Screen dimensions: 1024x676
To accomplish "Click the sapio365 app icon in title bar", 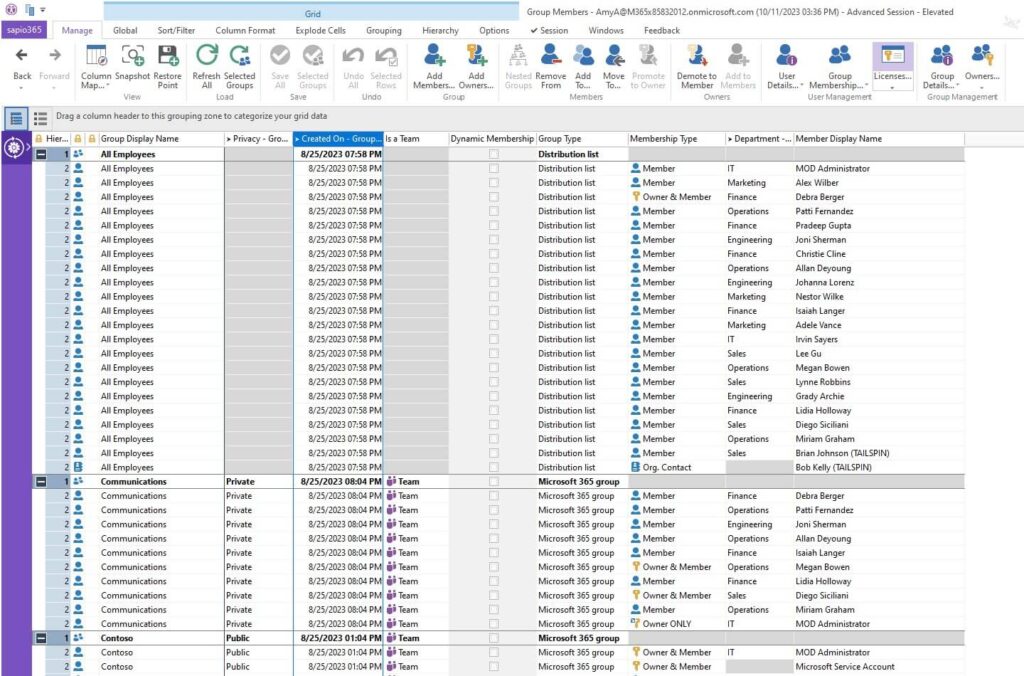I will [11, 10].
